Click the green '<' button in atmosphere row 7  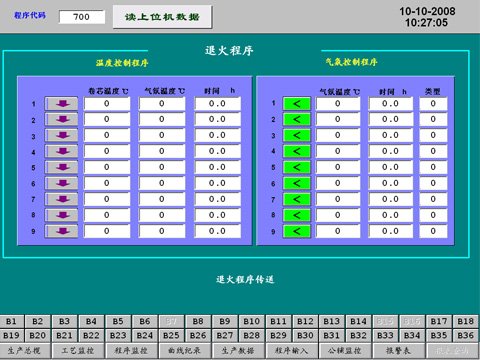click(297, 199)
